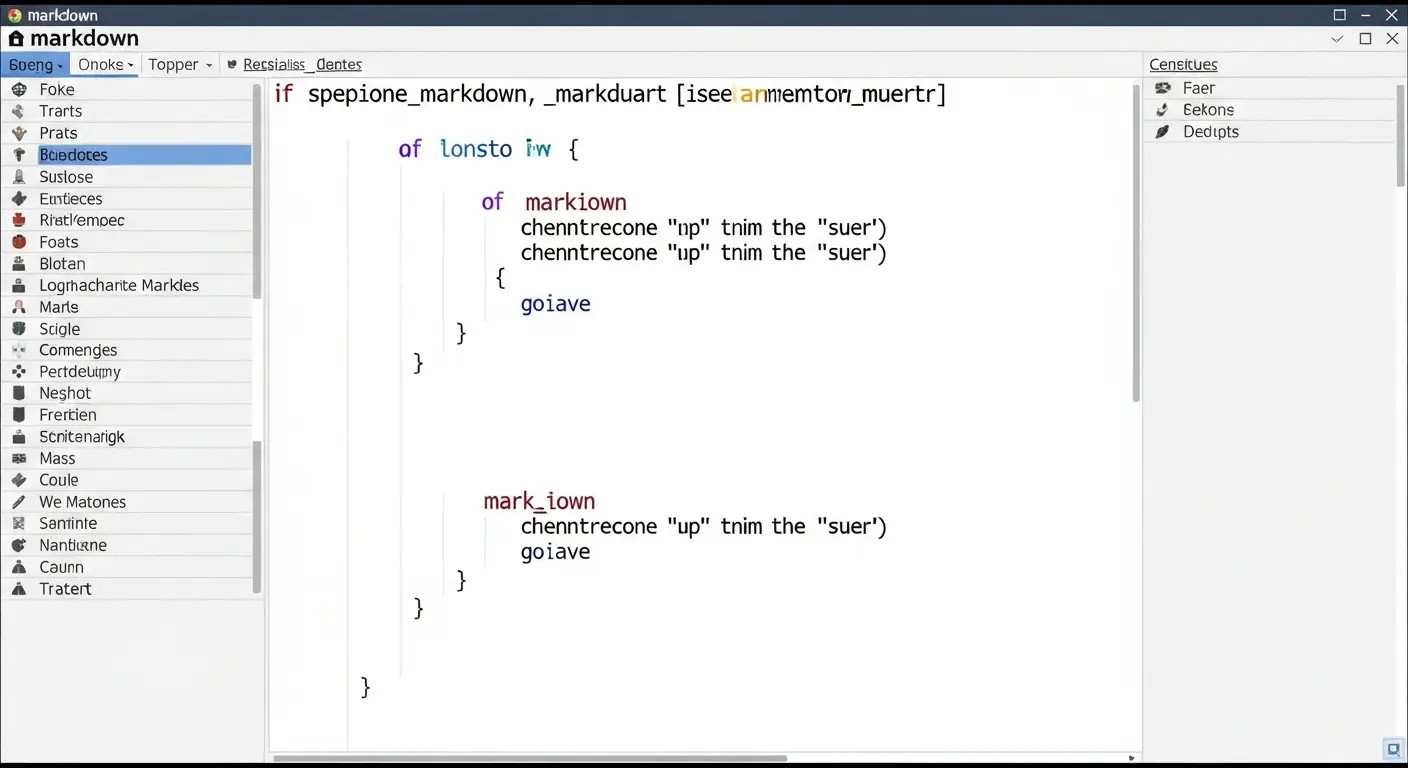
Task: Click the icon beside Faer in right panel
Action: click(1162, 88)
